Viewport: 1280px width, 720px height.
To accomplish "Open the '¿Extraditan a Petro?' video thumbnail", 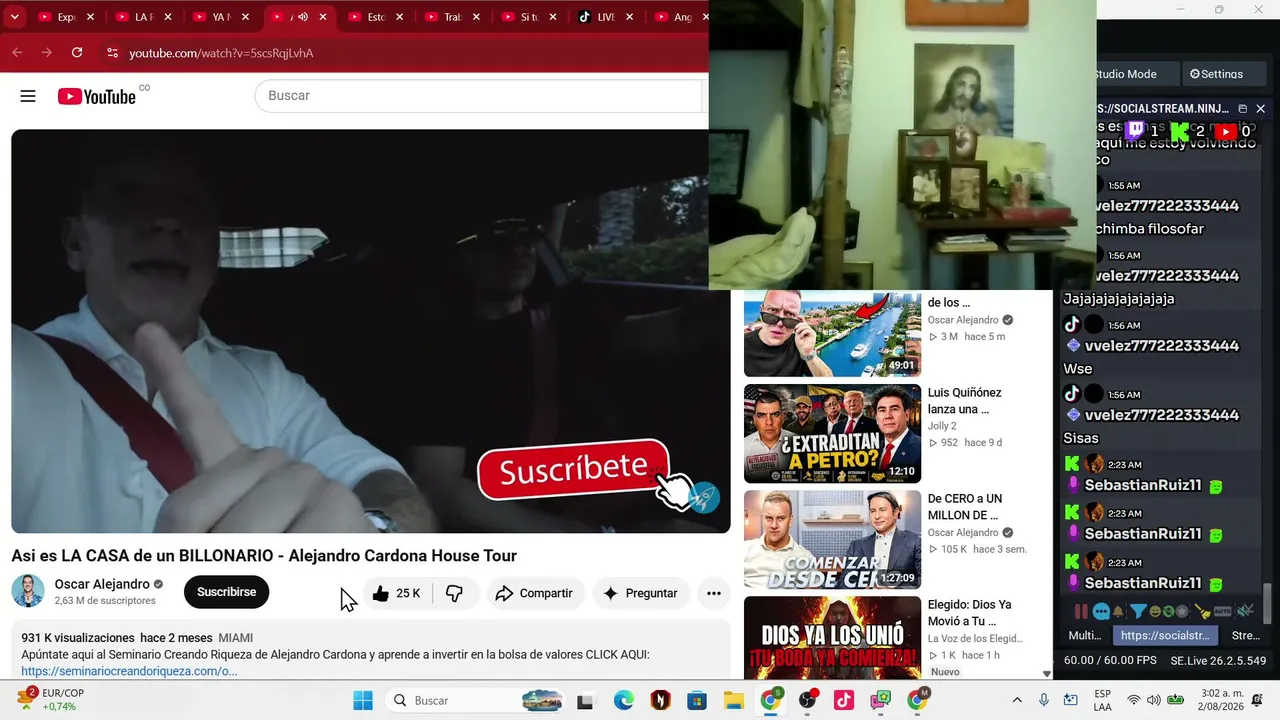I will [832, 434].
